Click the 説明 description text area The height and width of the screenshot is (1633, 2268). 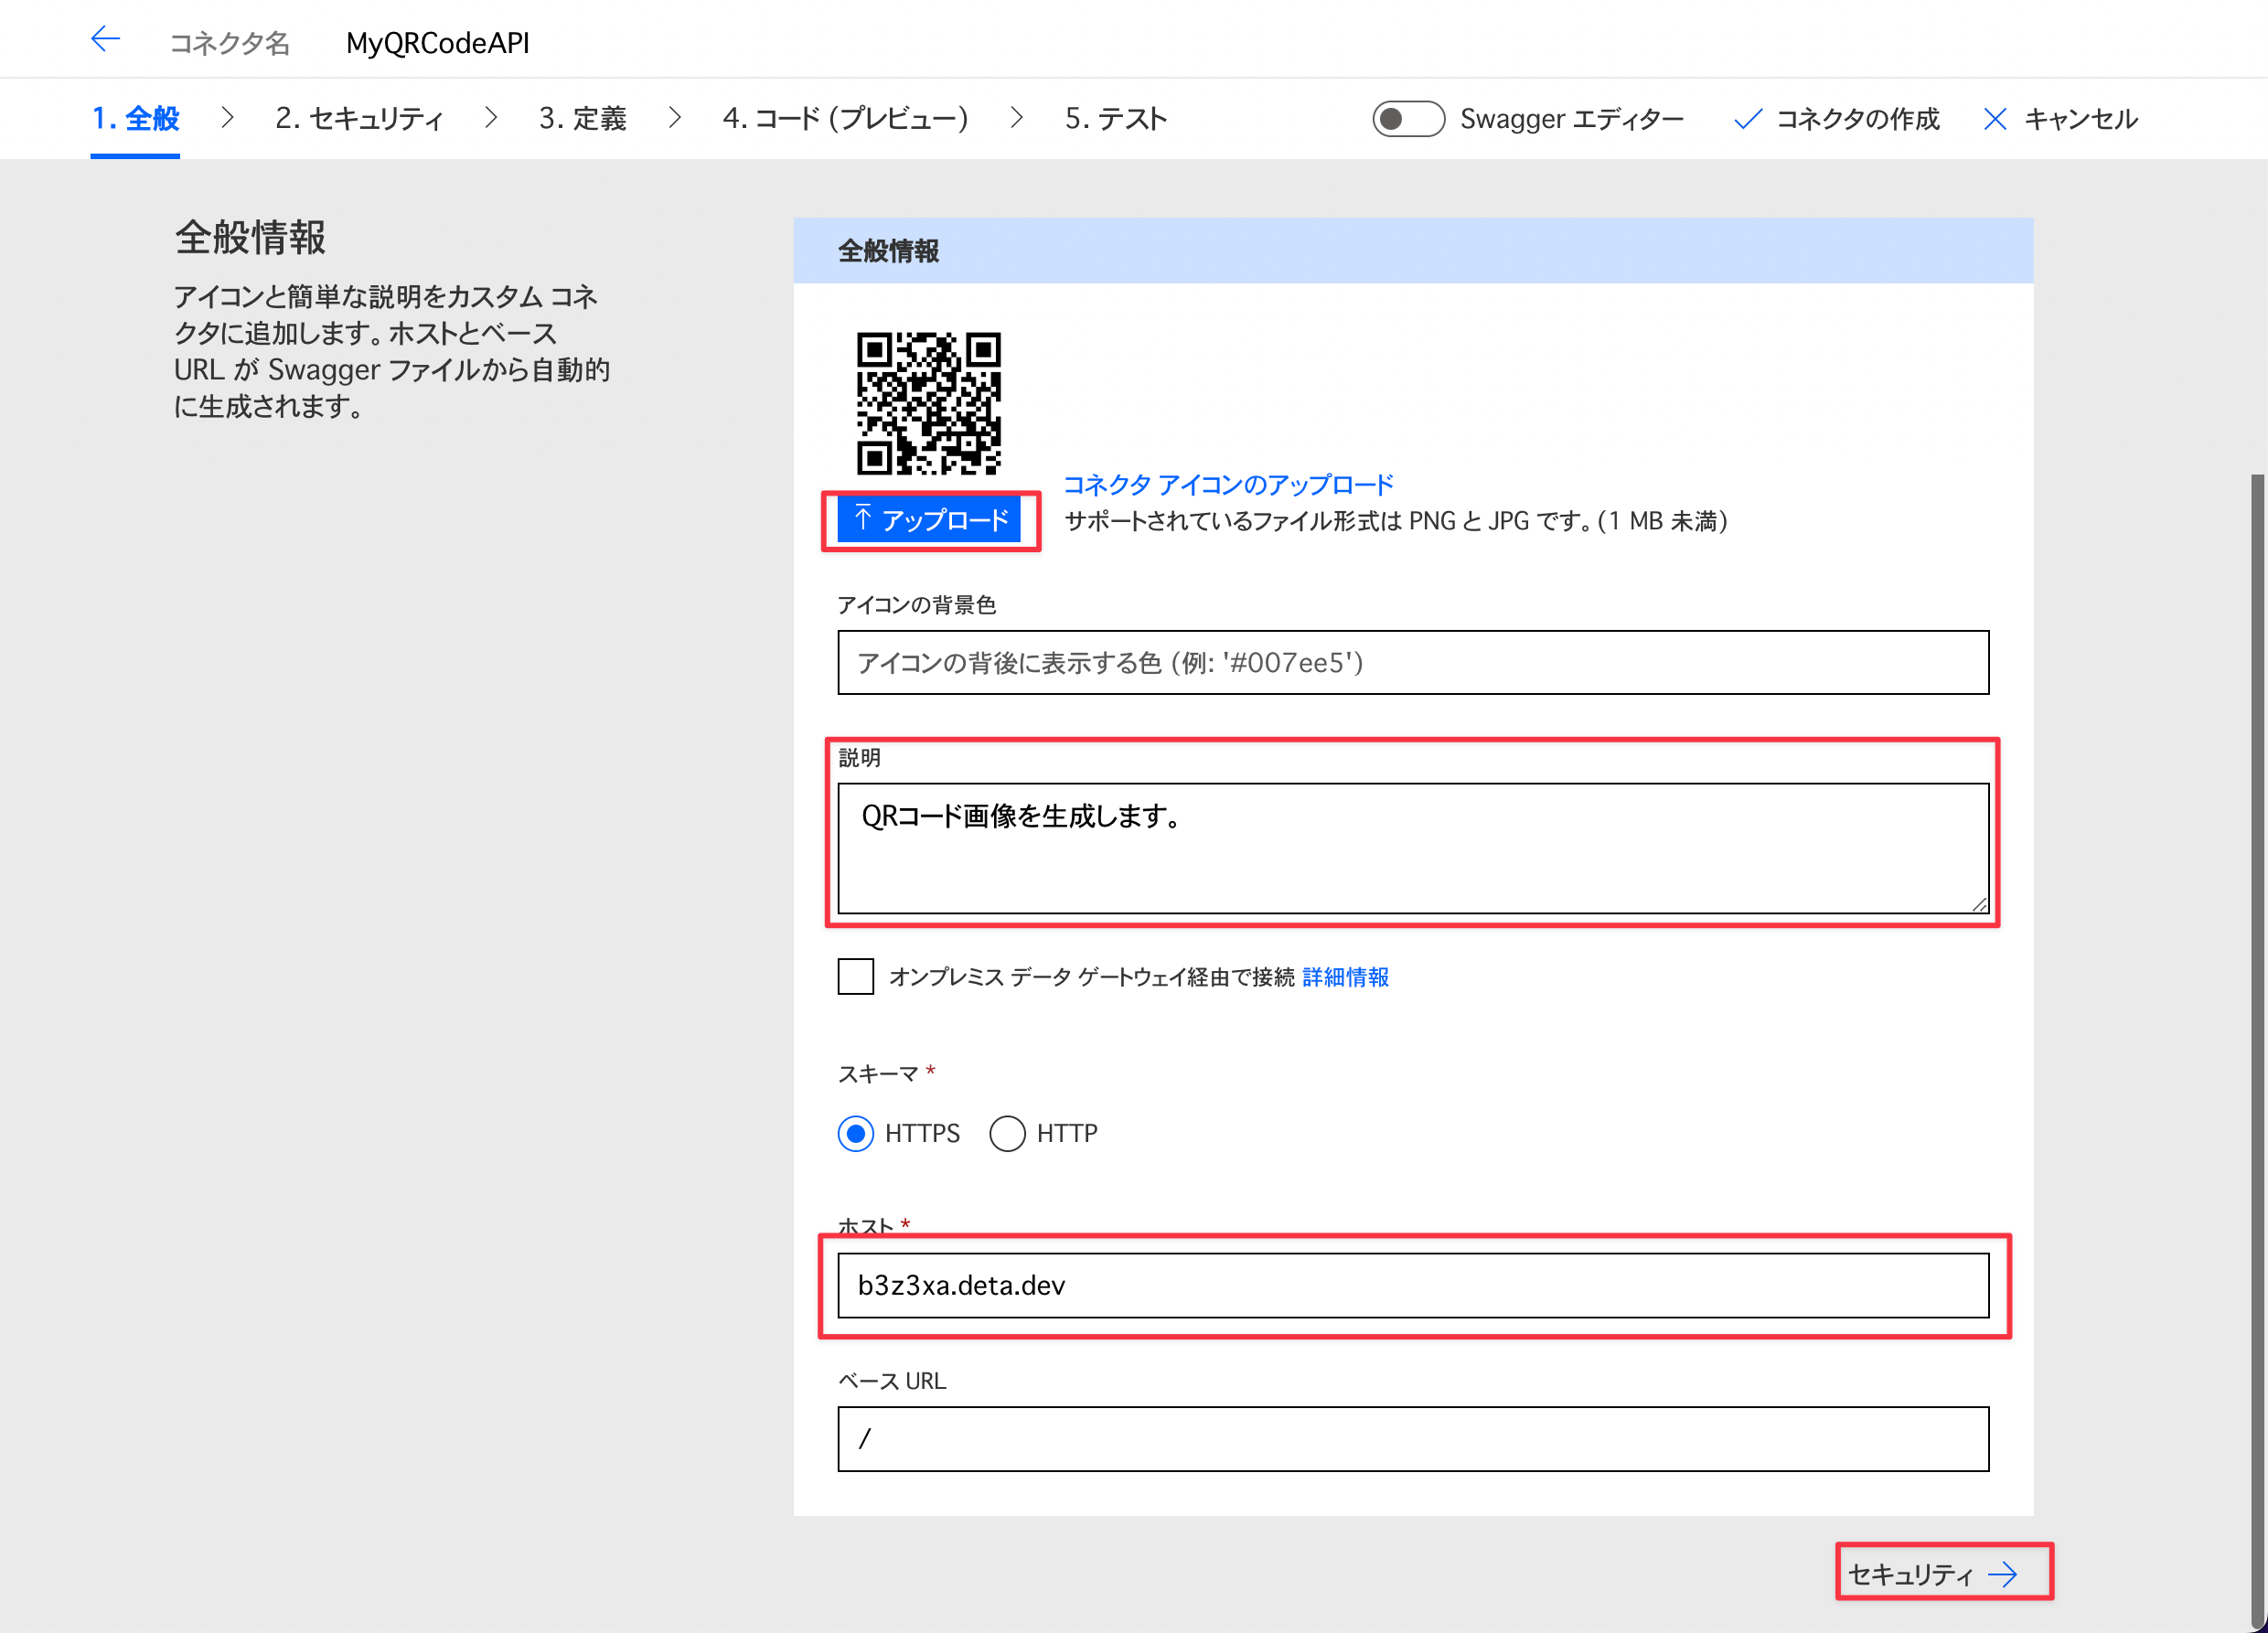1412,848
